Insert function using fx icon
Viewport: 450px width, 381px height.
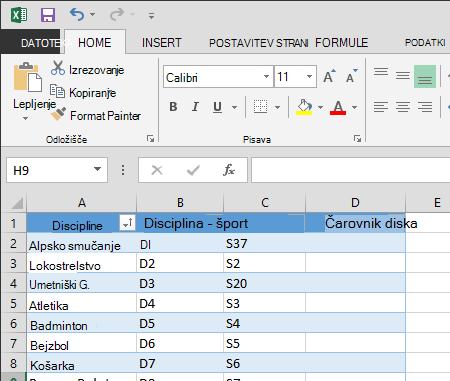[229, 170]
